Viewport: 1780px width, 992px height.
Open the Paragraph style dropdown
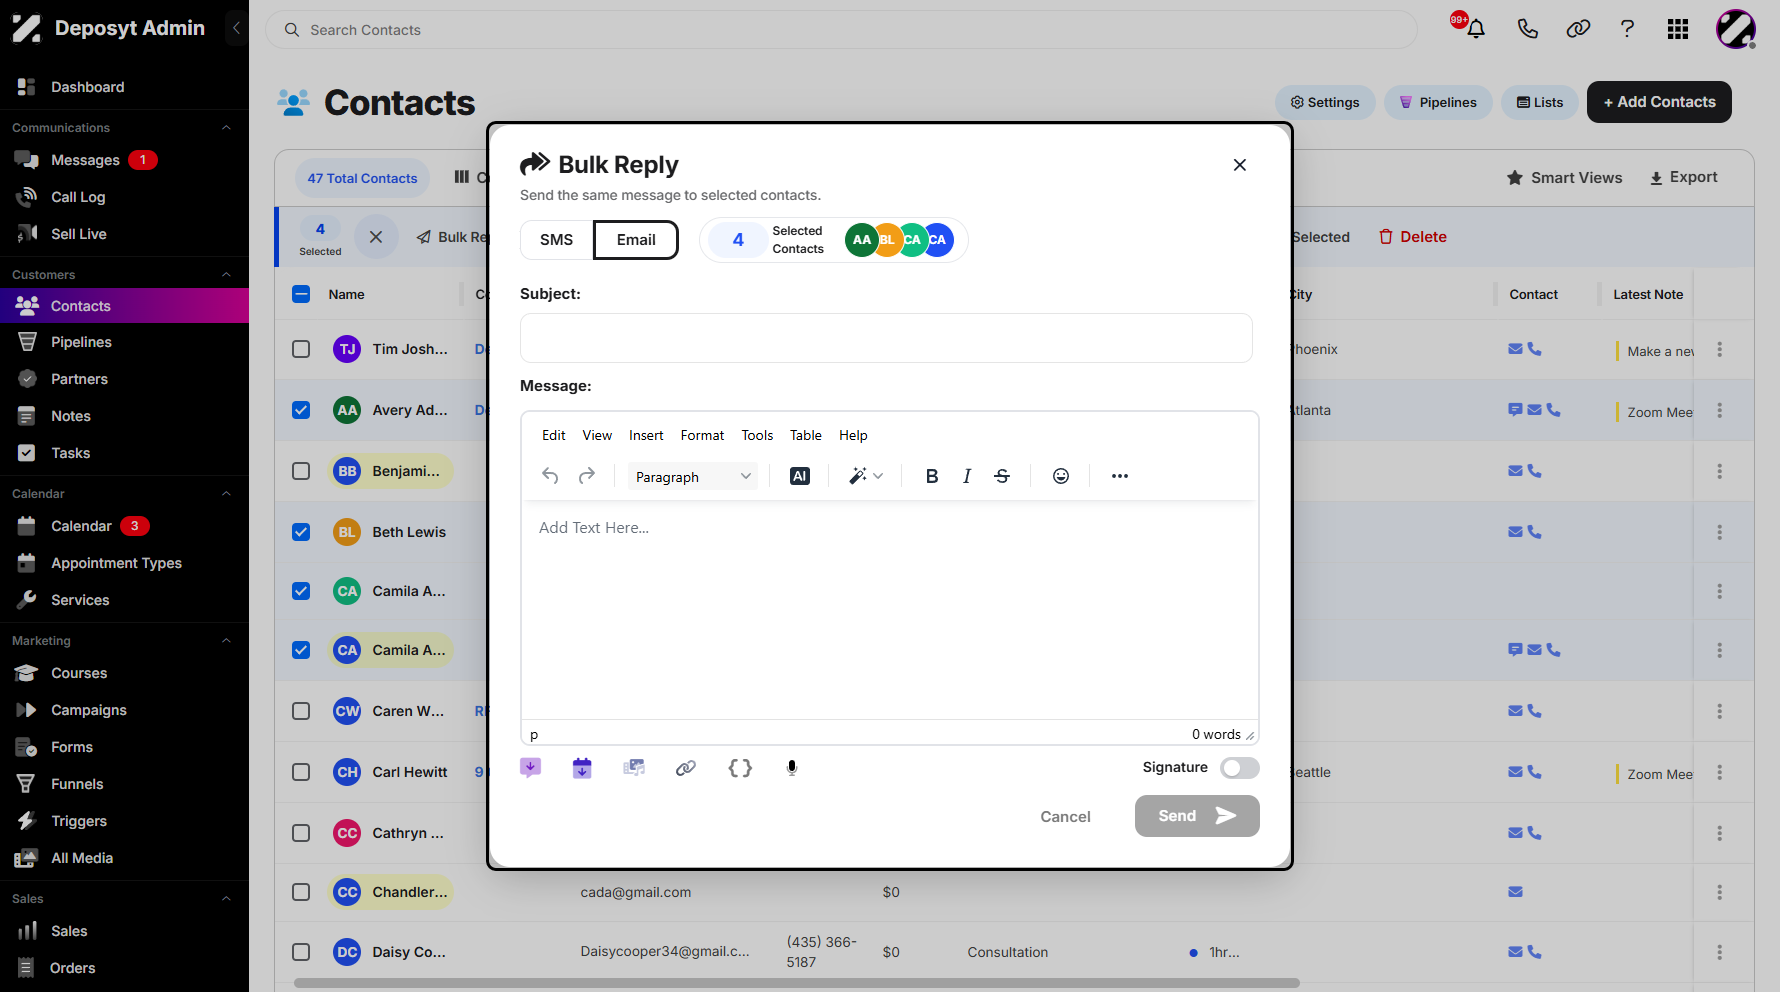click(693, 477)
